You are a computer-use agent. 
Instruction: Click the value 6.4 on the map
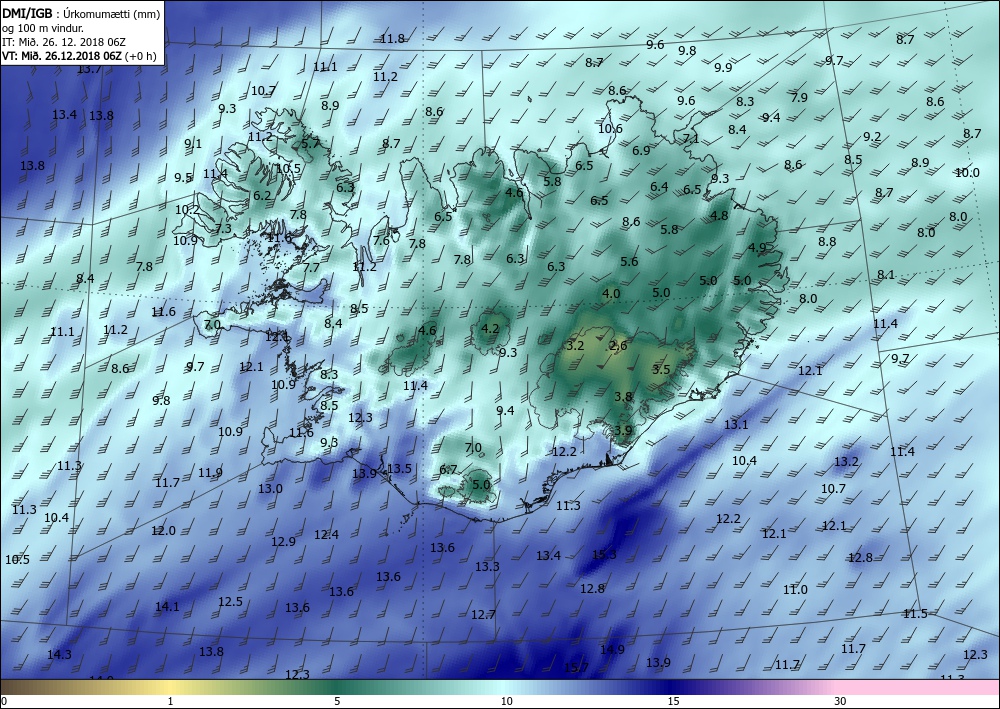pos(659,187)
